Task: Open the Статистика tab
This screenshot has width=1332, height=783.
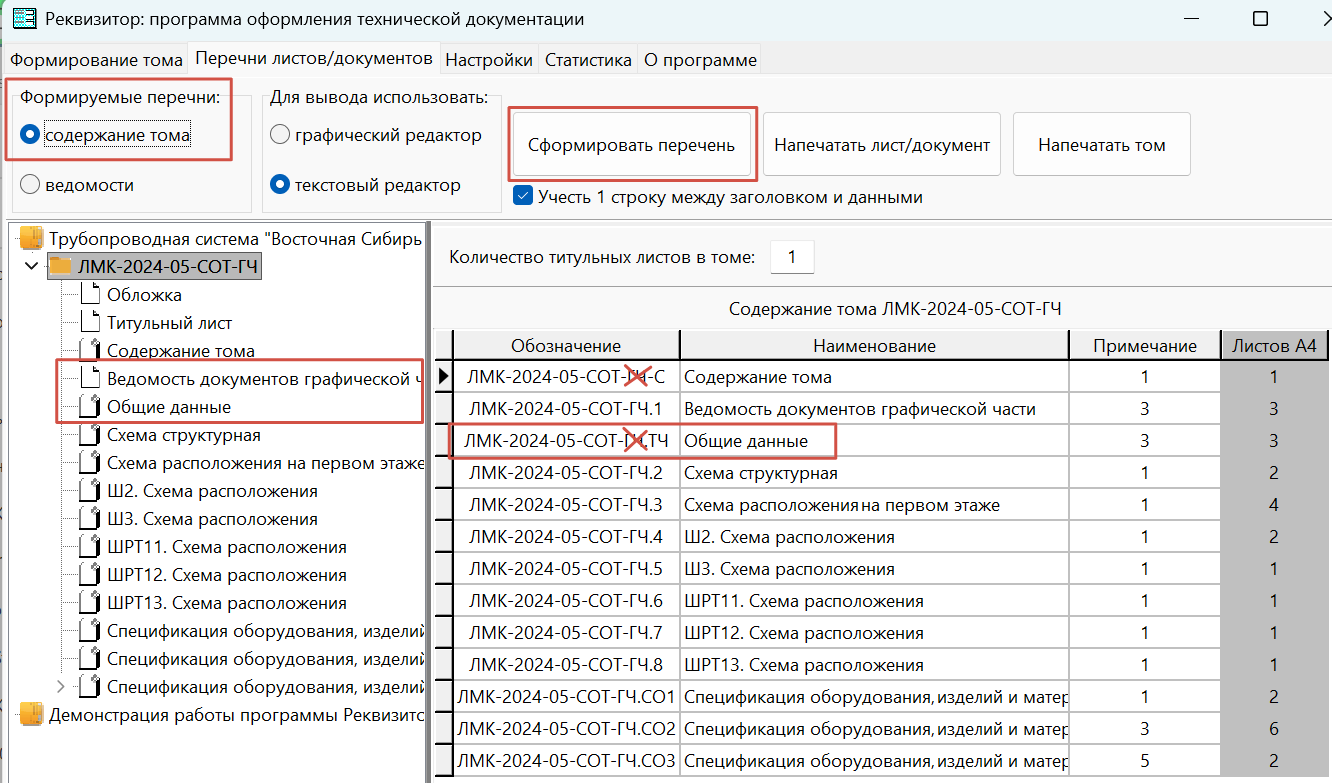Action: pos(588,60)
